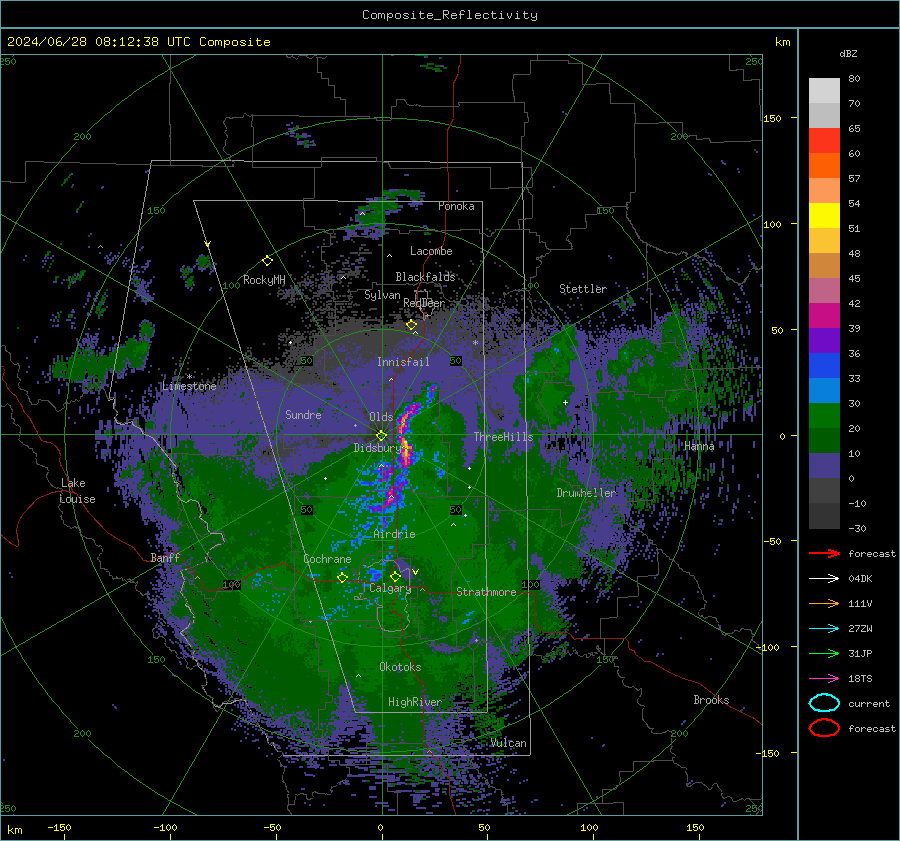
Task: Click the Blackfalds city label
Action: (x=425, y=277)
